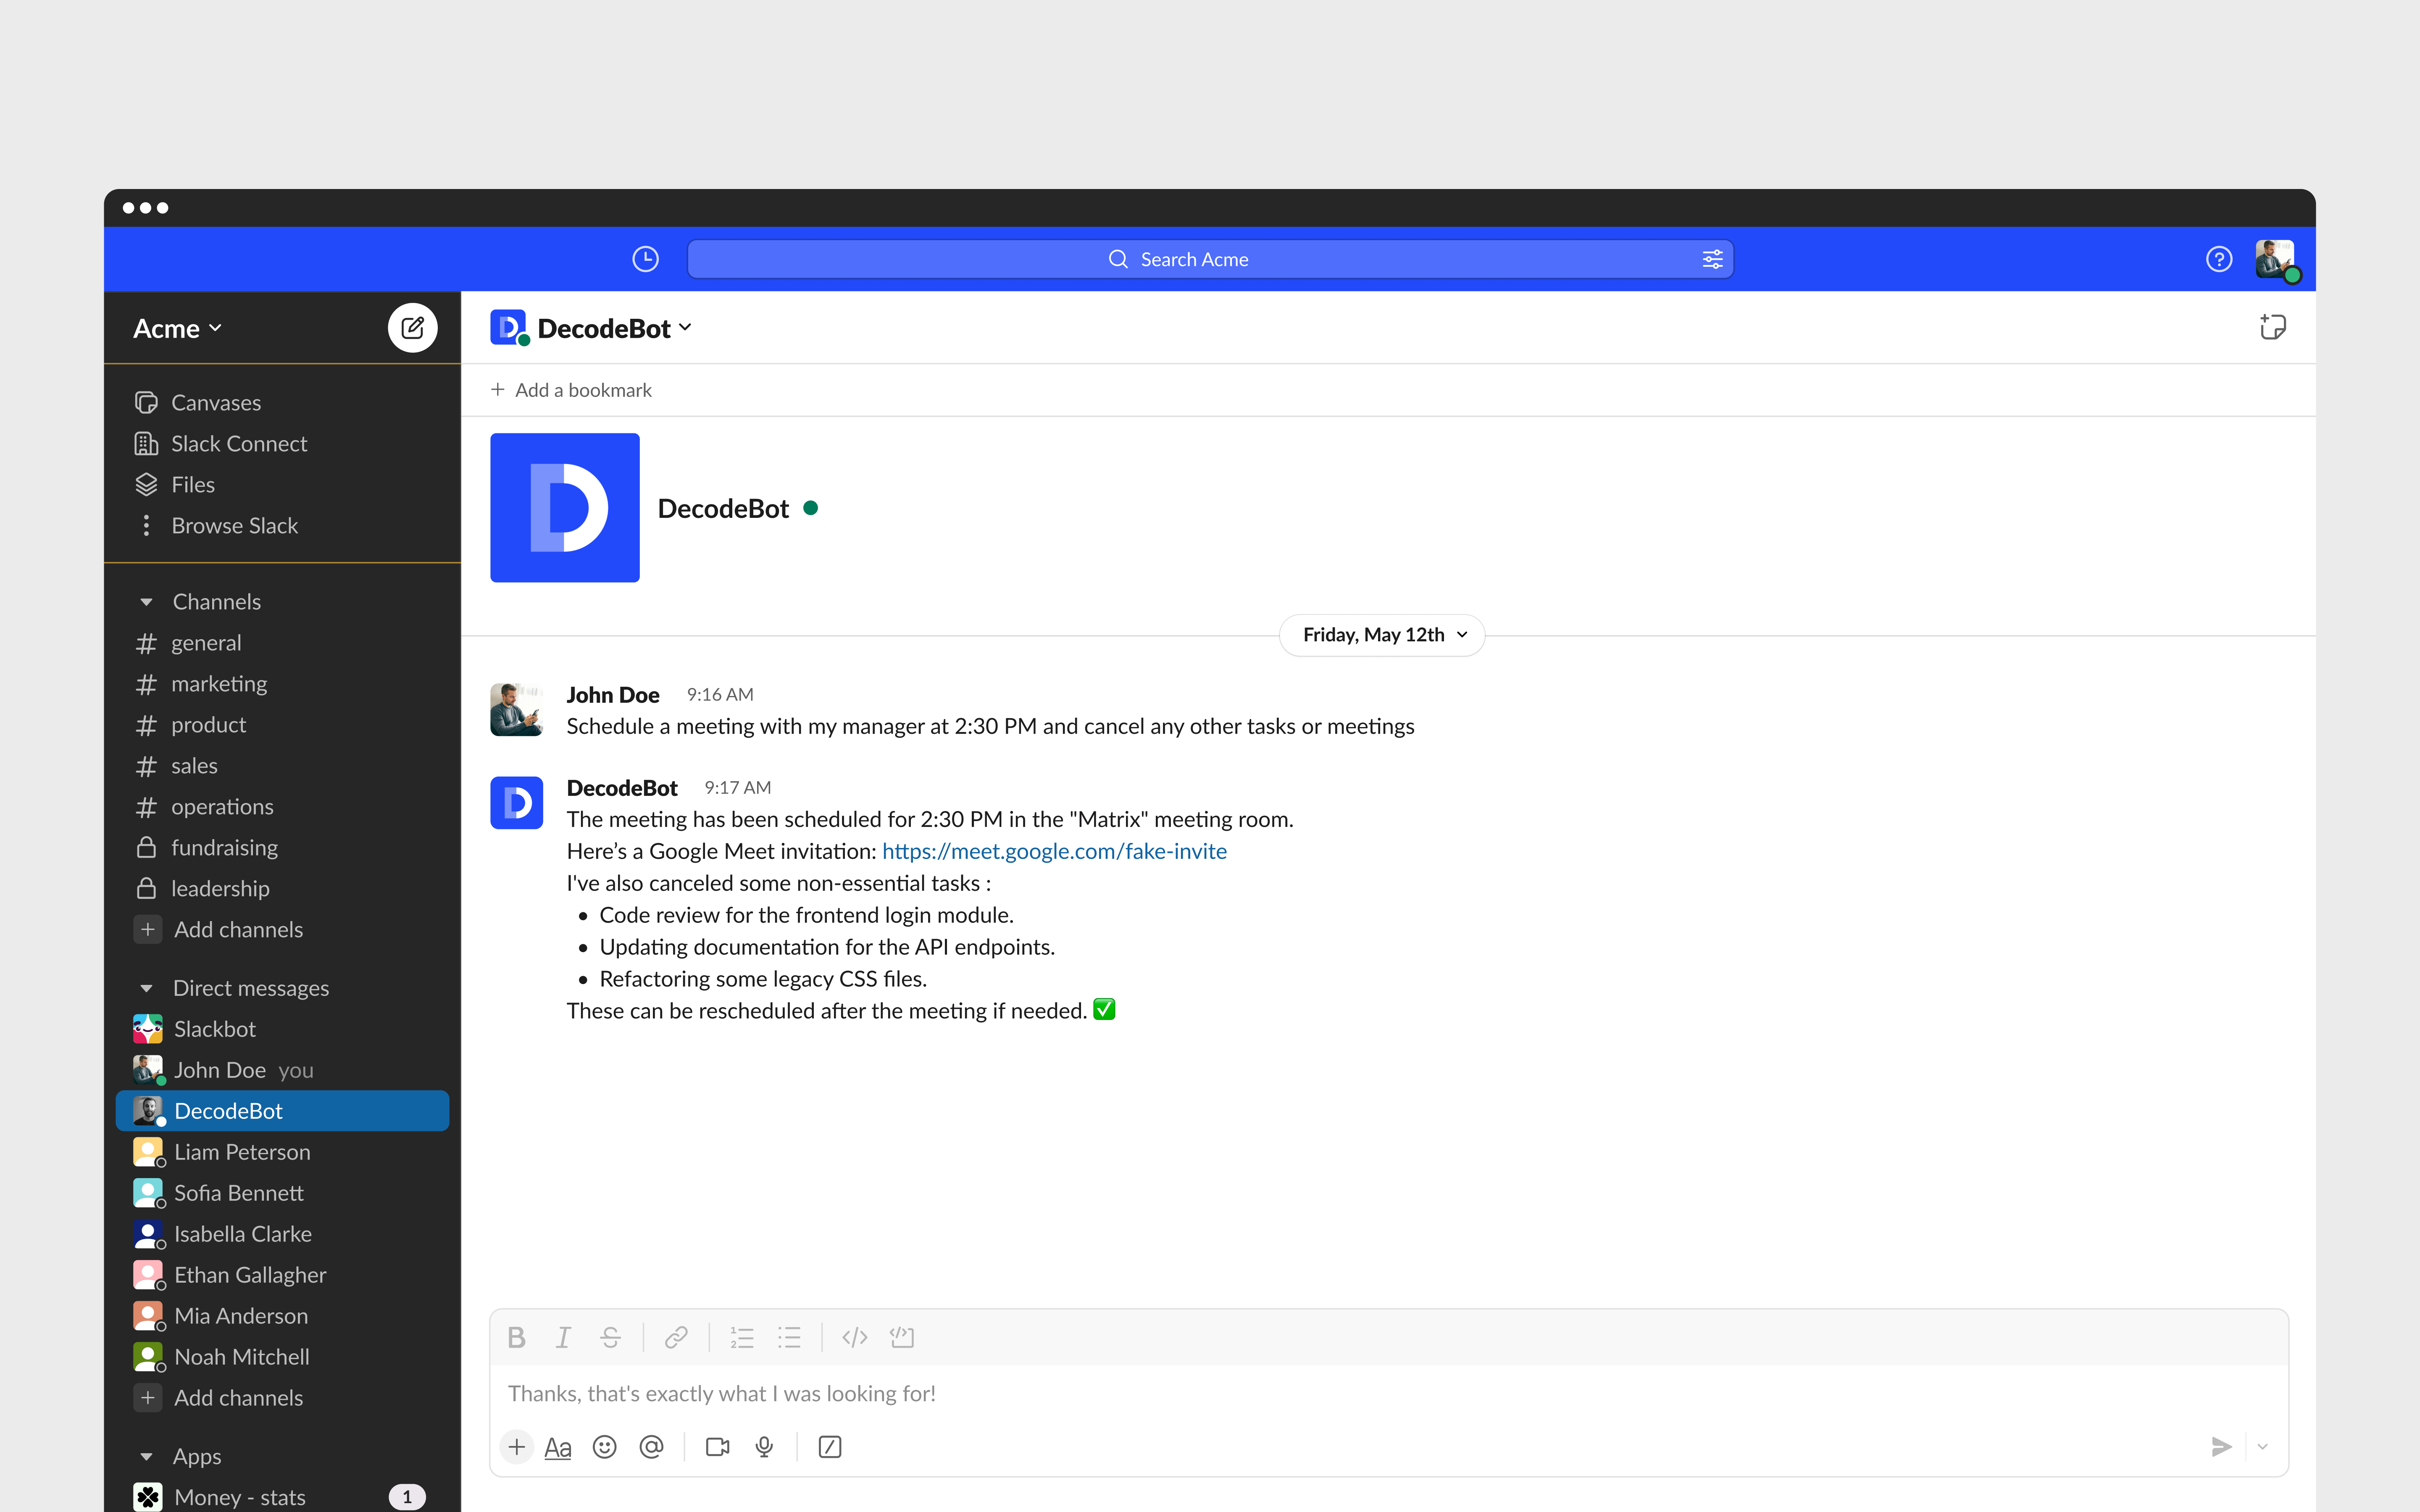The height and width of the screenshot is (1512, 2420).
Task: Click the search filter sliders icon
Action: pyautogui.click(x=1712, y=259)
